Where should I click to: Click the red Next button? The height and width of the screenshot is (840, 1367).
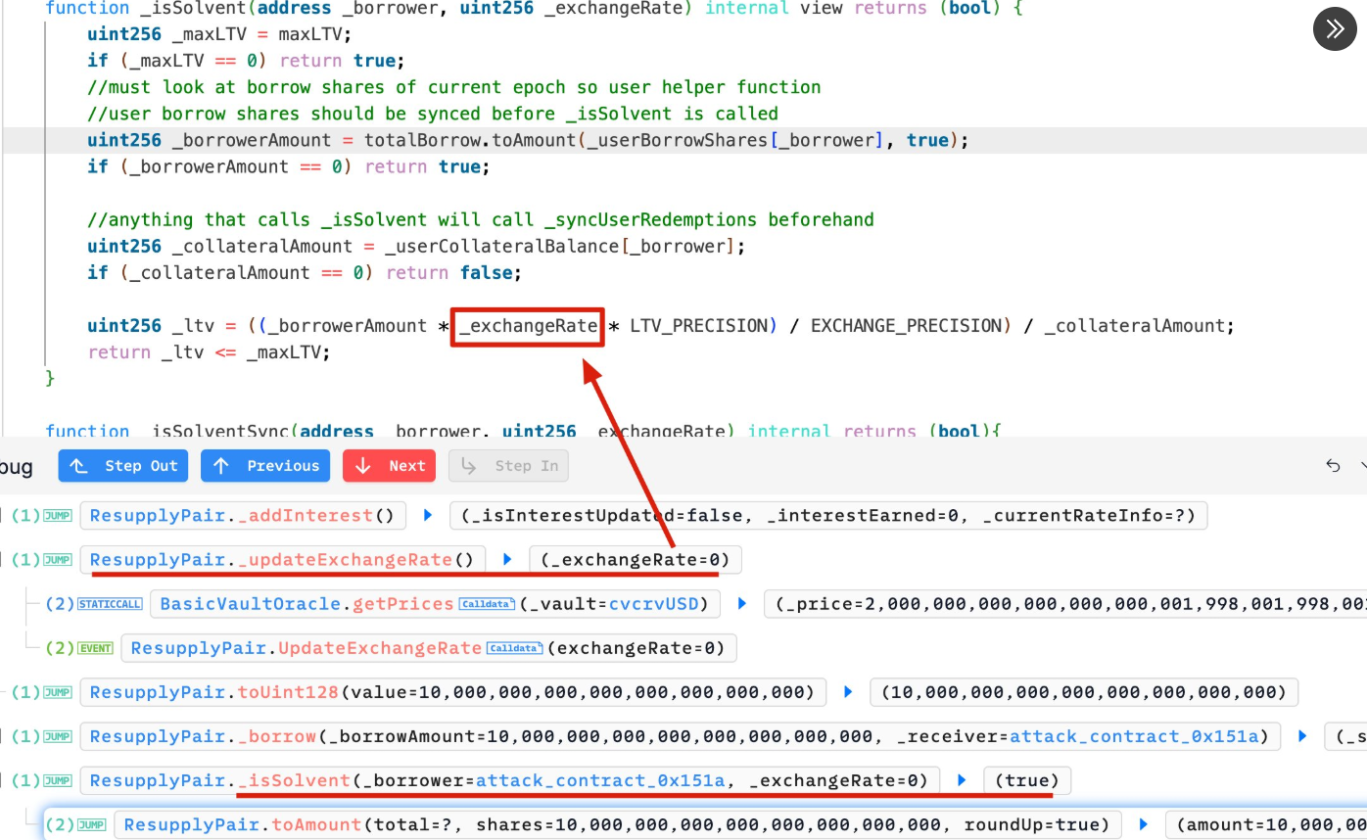point(389,465)
